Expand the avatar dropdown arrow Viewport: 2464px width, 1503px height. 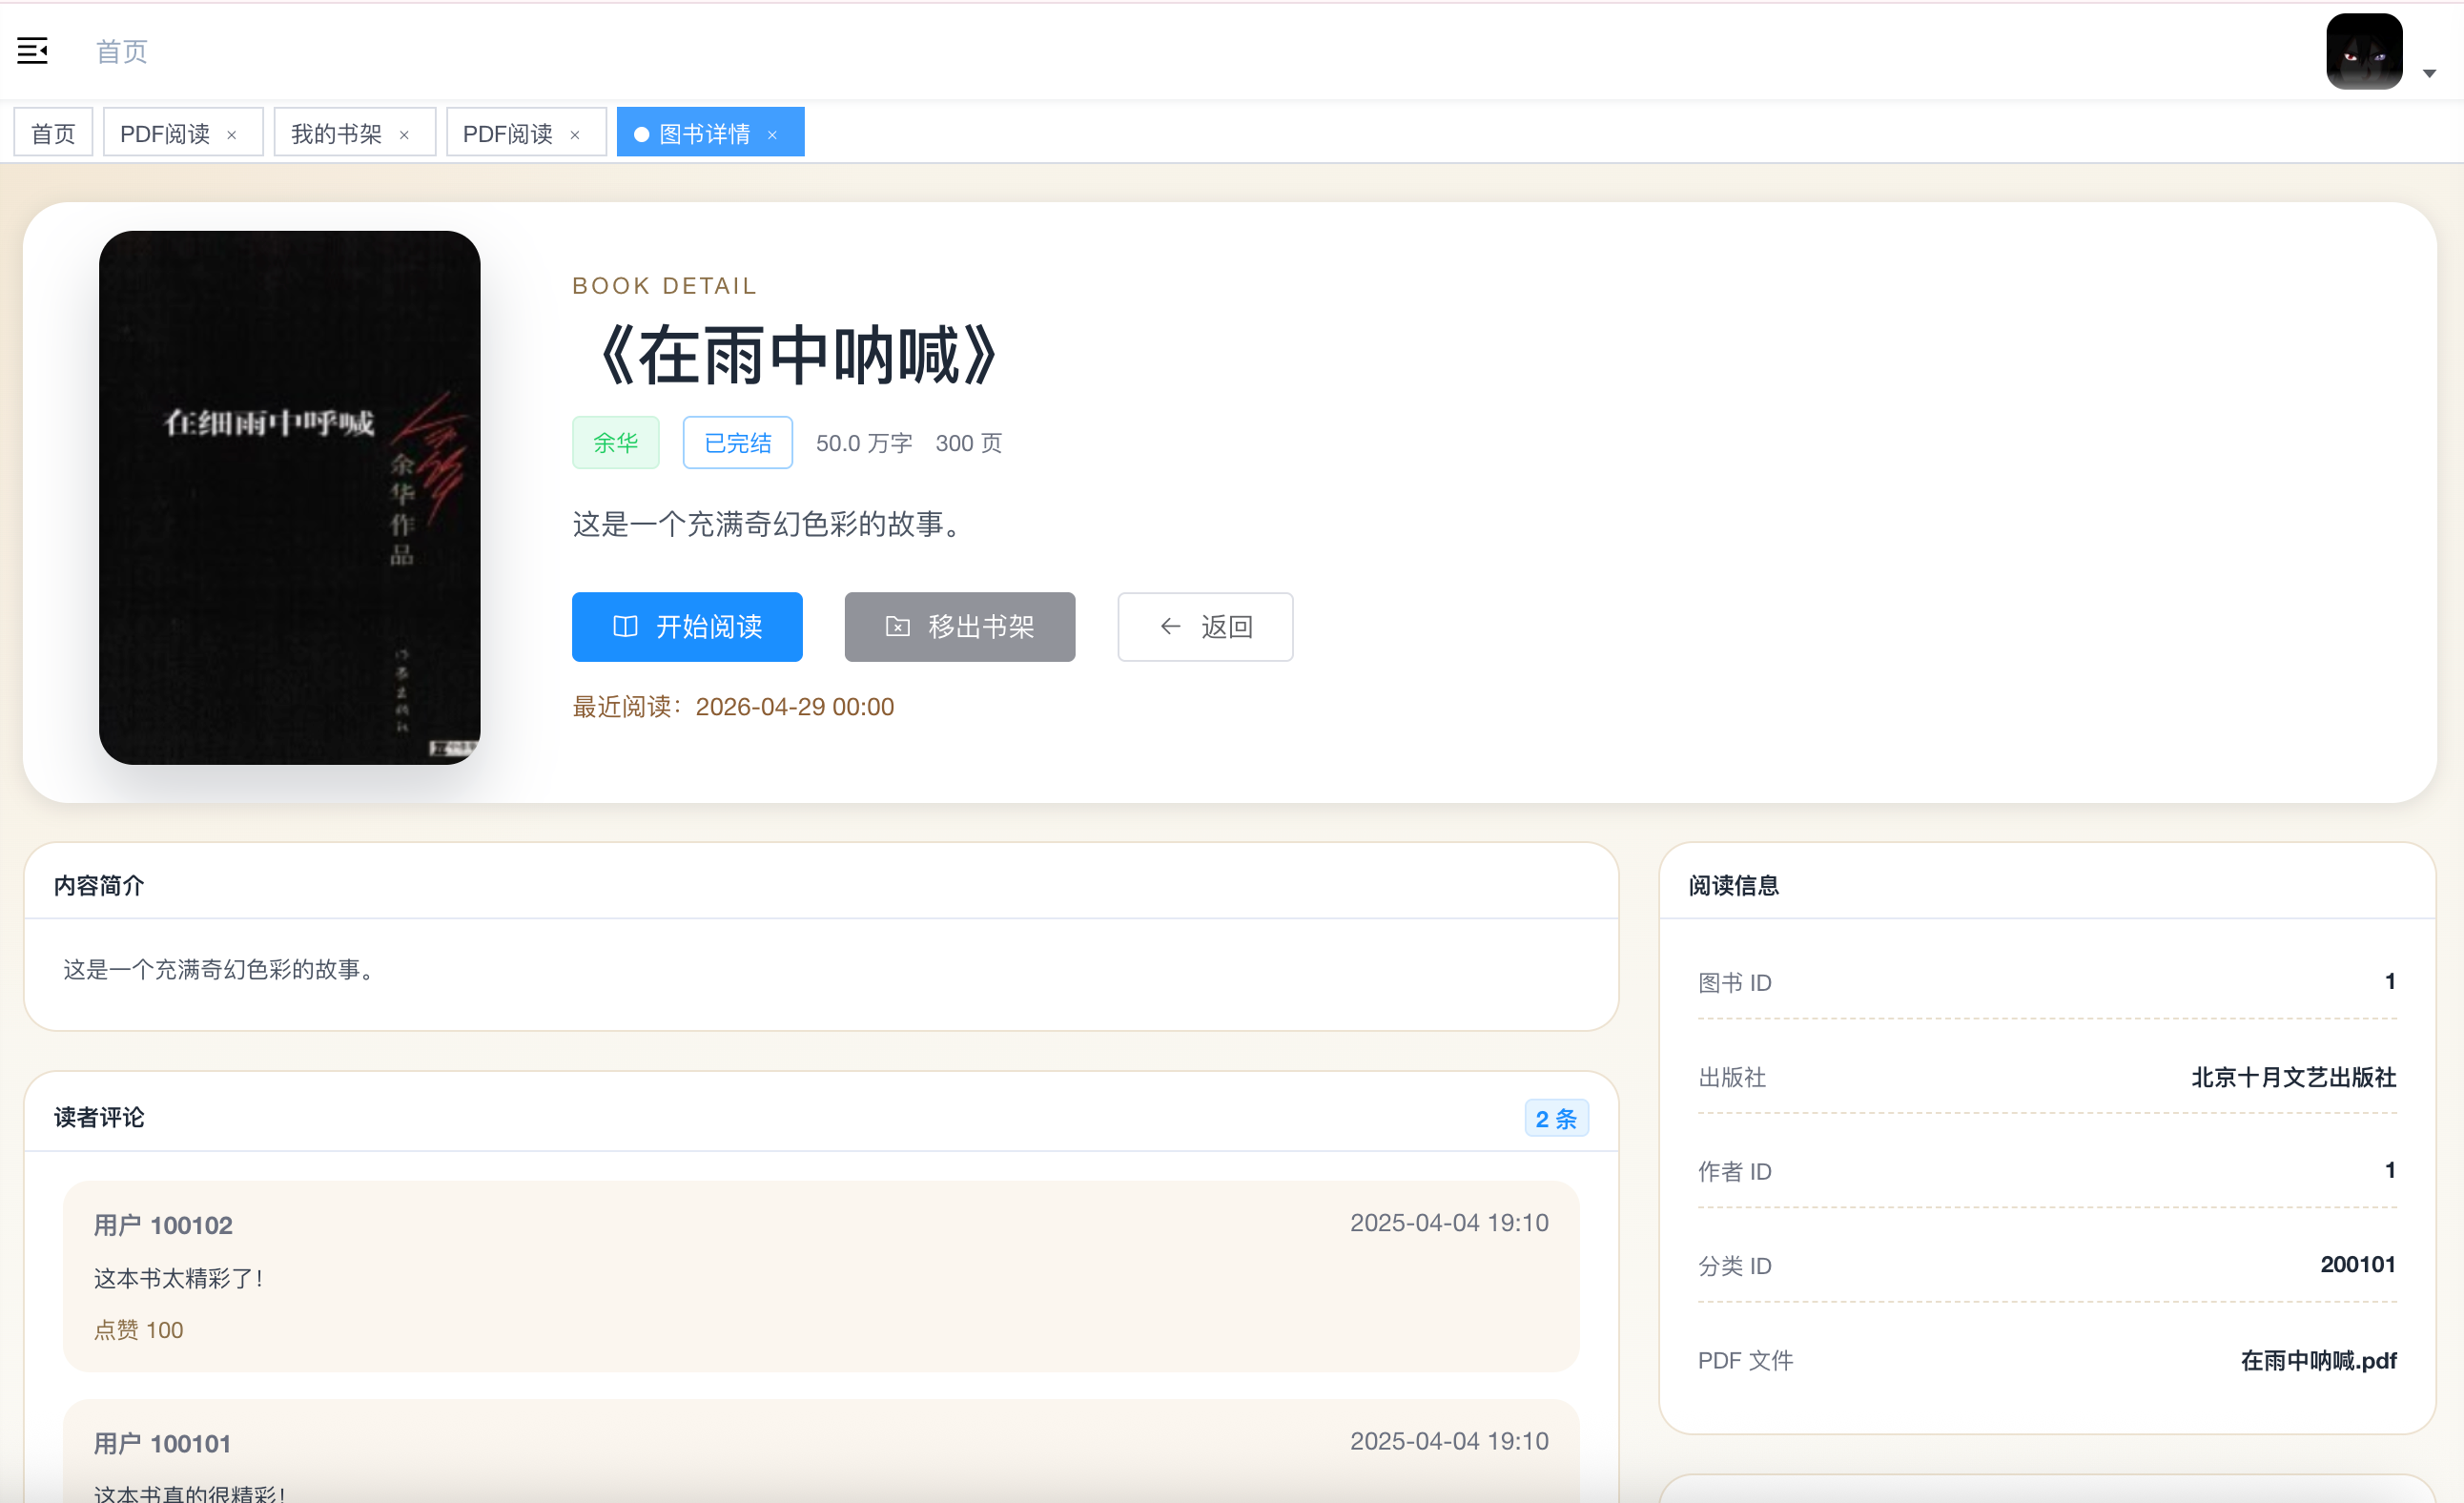click(x=2429, y=73)
